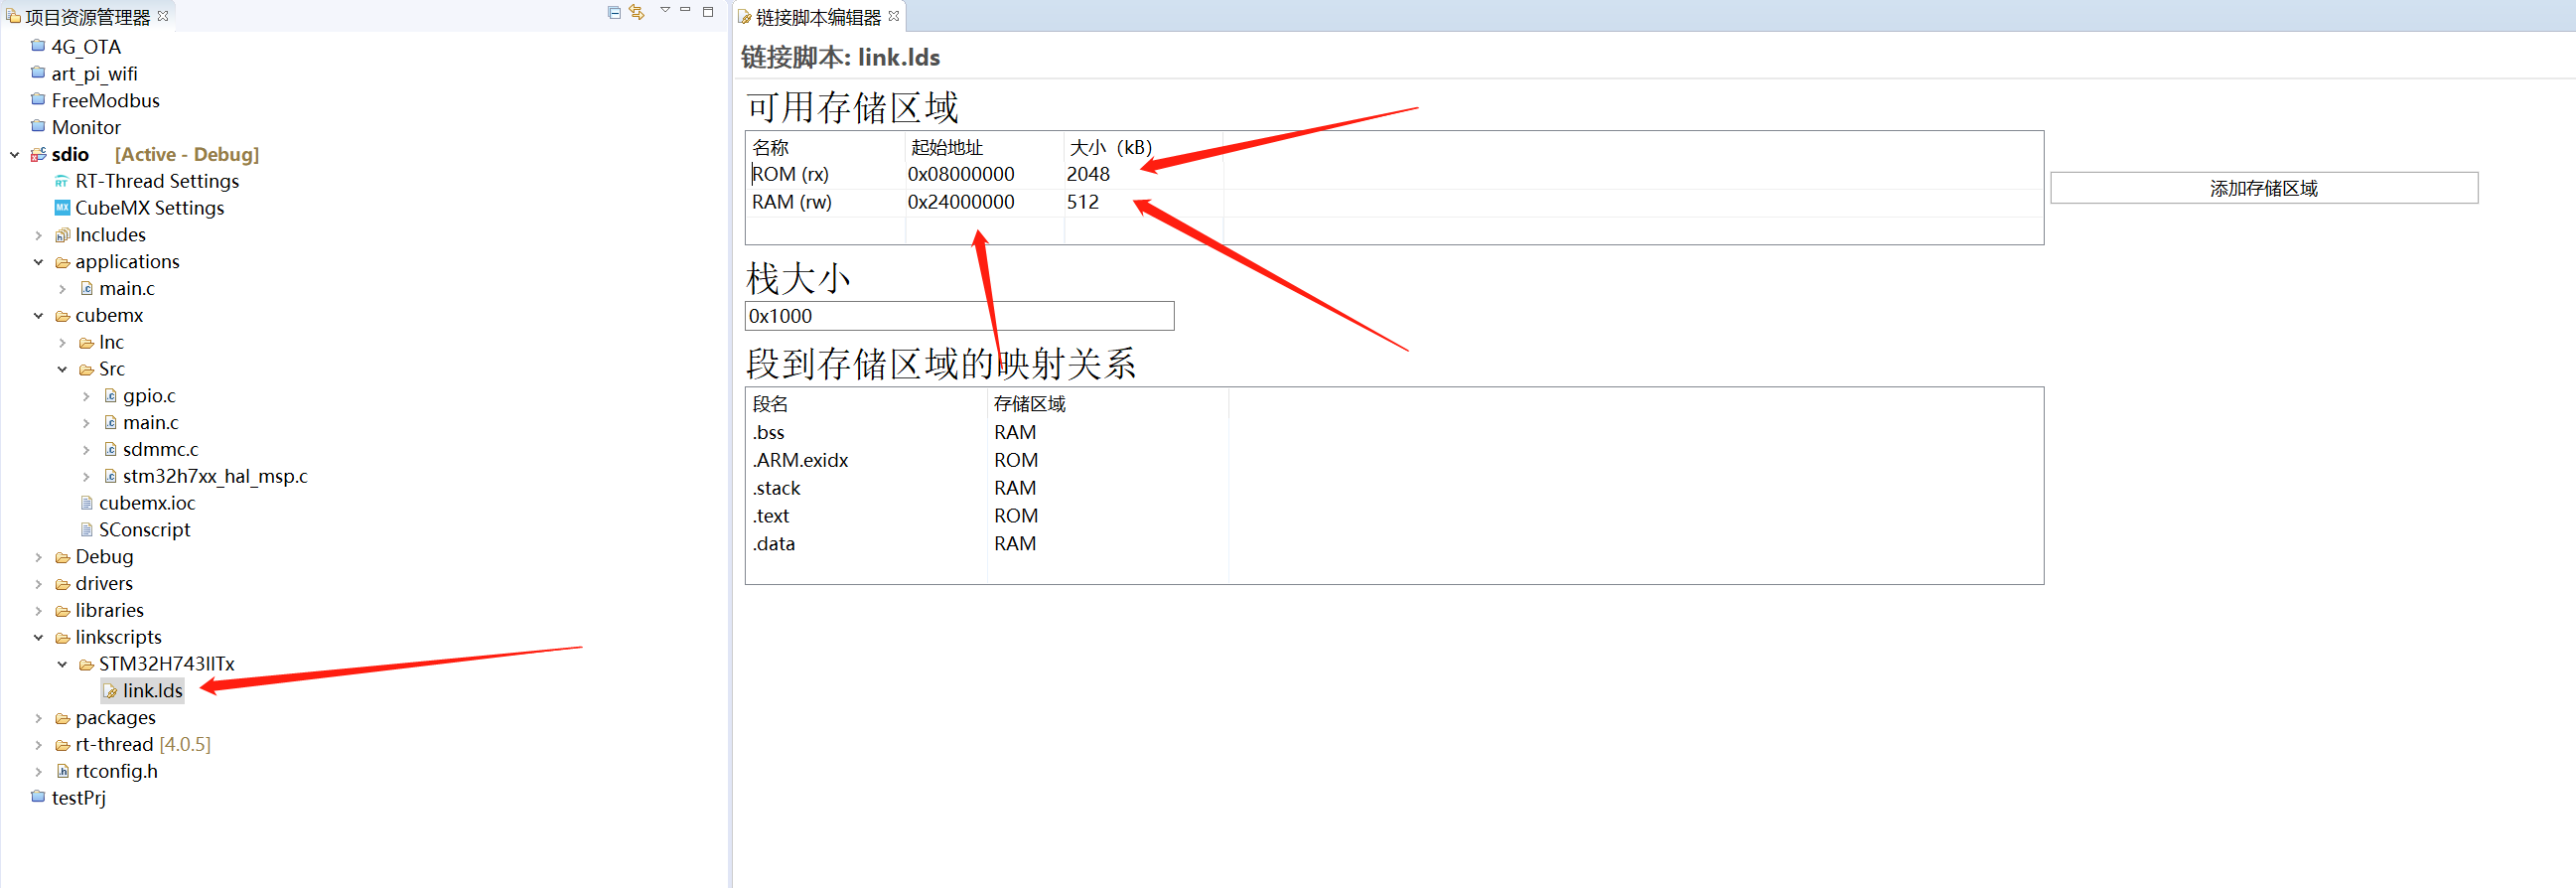The height and width of the screenshot is (888, 2576).
Task: Collapse all projects in the explorer toolbar
Action: 614,12
